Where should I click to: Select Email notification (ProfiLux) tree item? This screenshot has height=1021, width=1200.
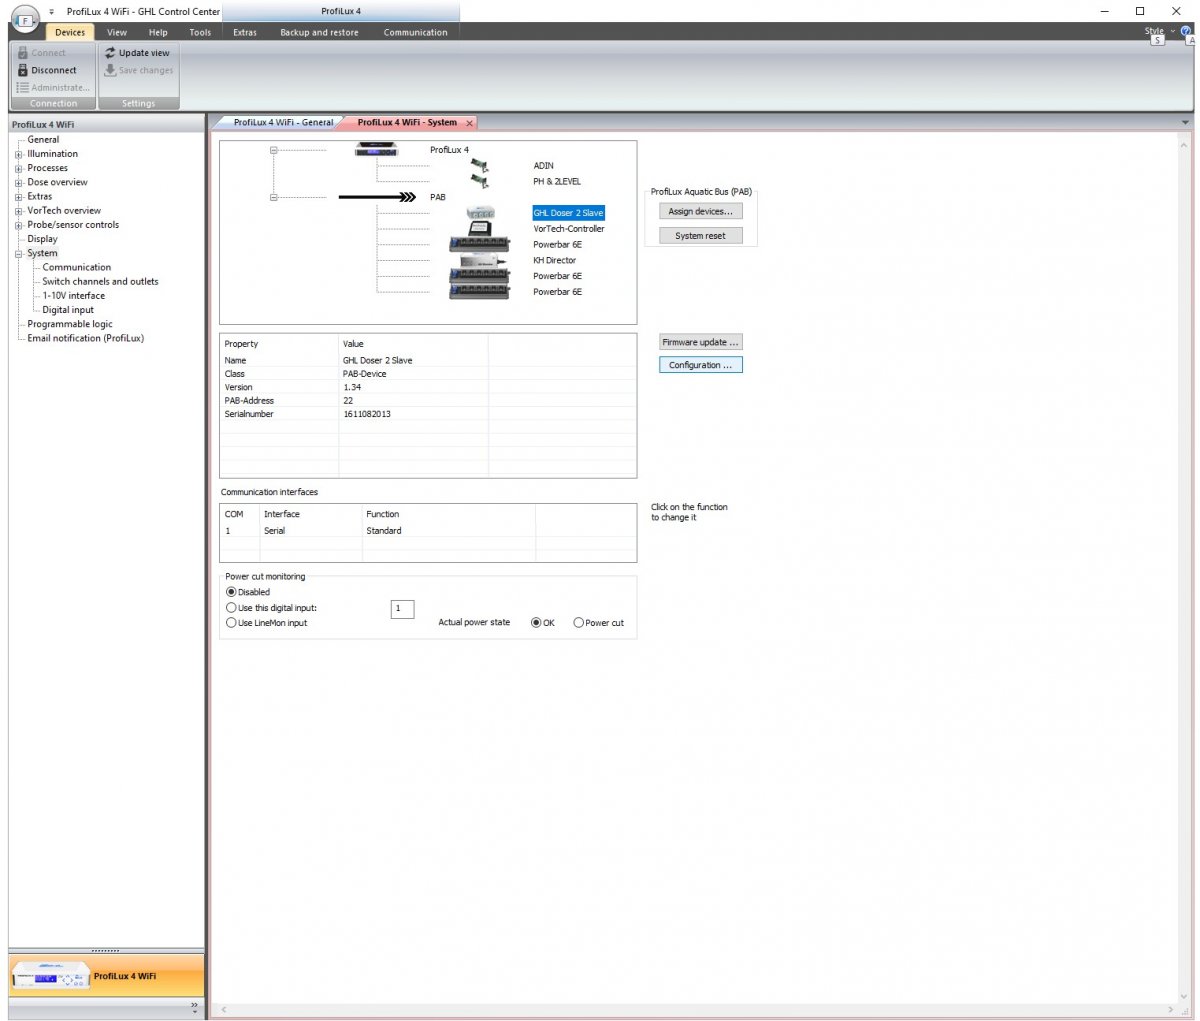pyautogui.click(x=85, y=338)
